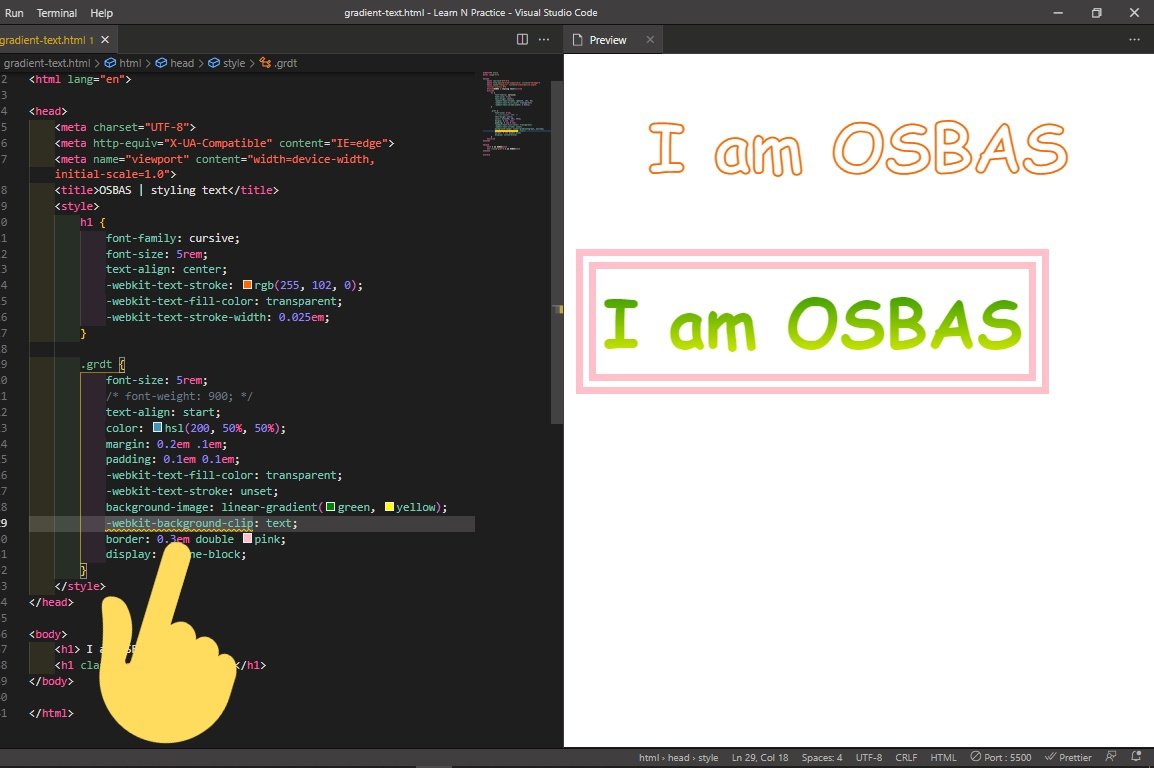Click 'font-family: cursive;' line
Screen dimensions: 1154x768
coord(172,238)
